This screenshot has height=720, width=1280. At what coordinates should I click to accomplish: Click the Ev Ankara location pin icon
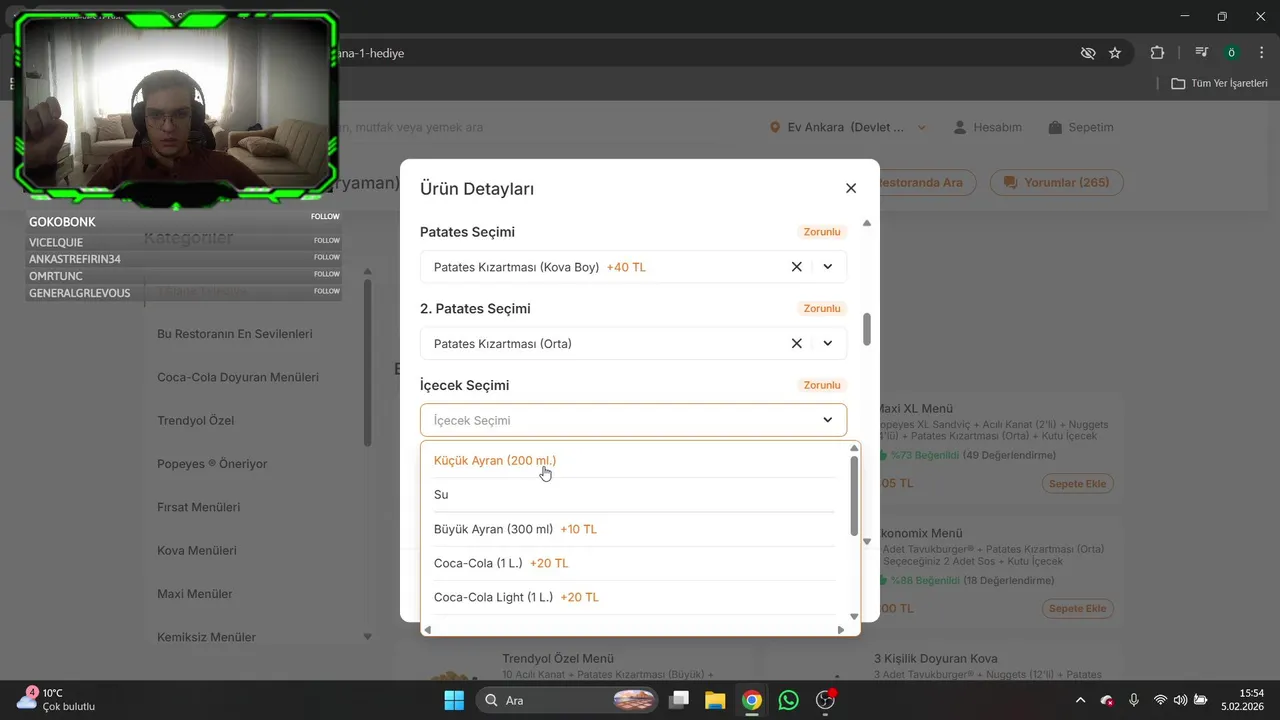point(775,128)
